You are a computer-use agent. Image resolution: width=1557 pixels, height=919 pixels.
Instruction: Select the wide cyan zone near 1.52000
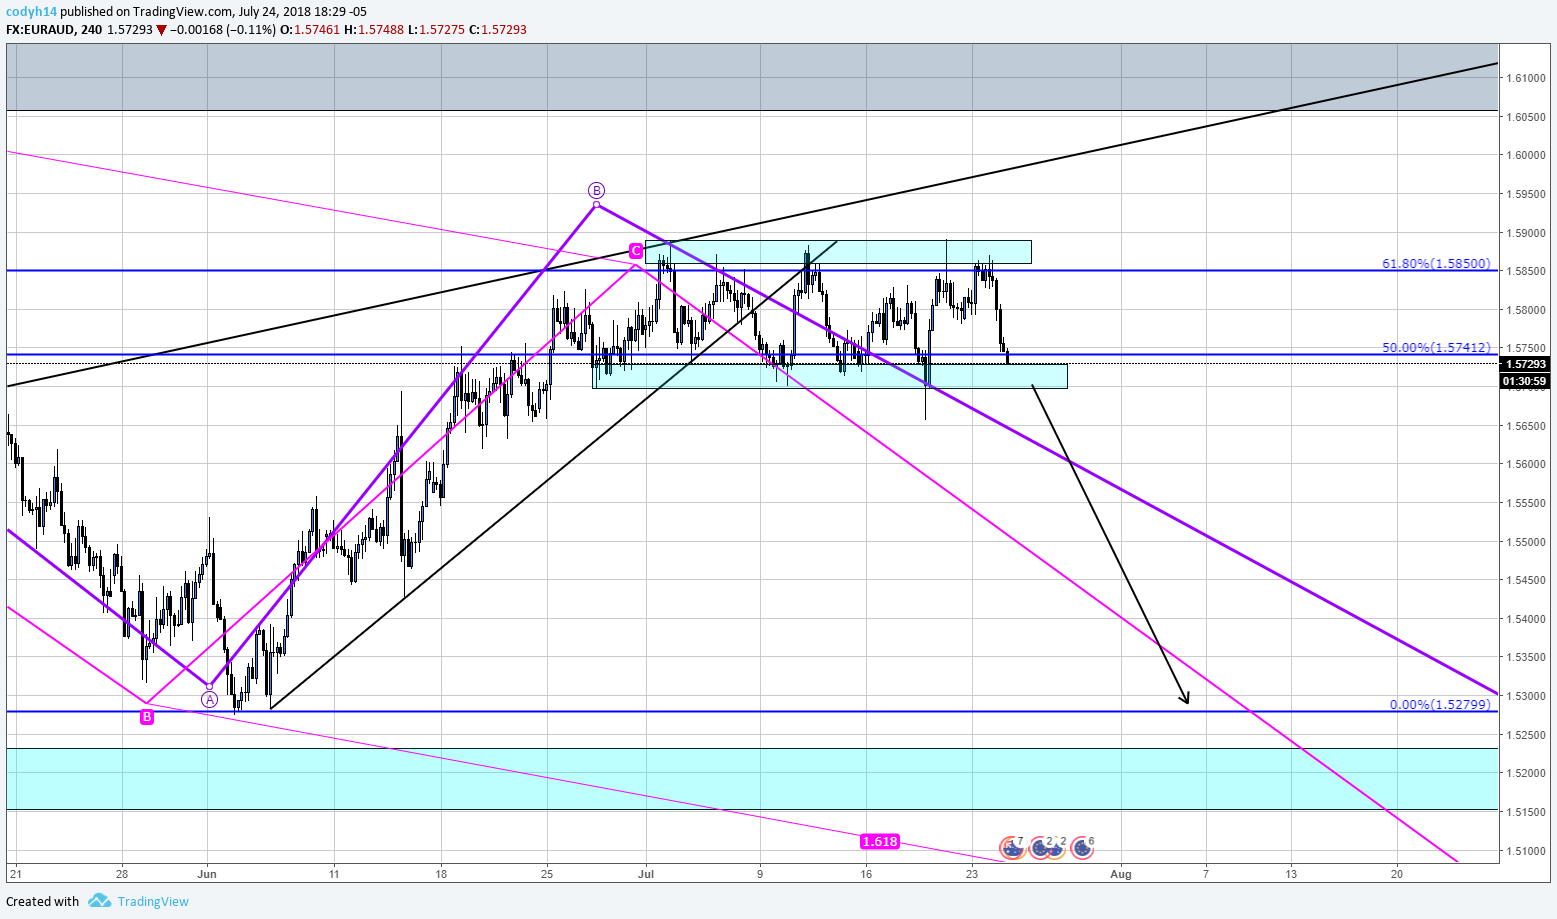click(752, 779)
